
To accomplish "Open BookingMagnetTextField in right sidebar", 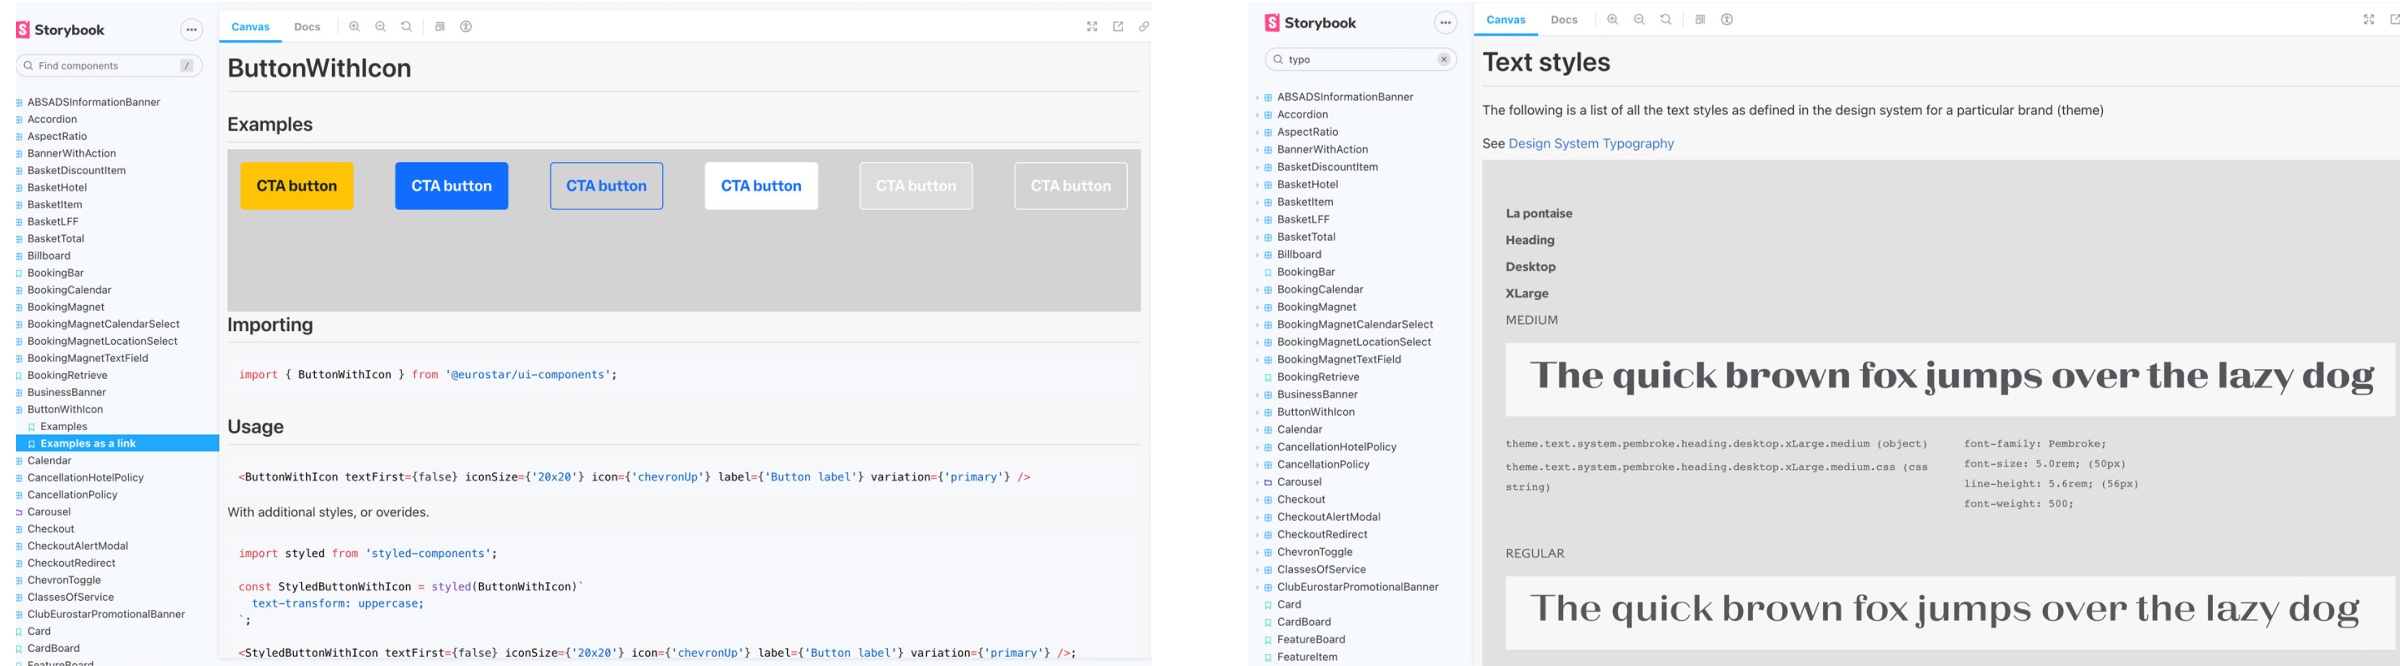I will [1339, 360].
